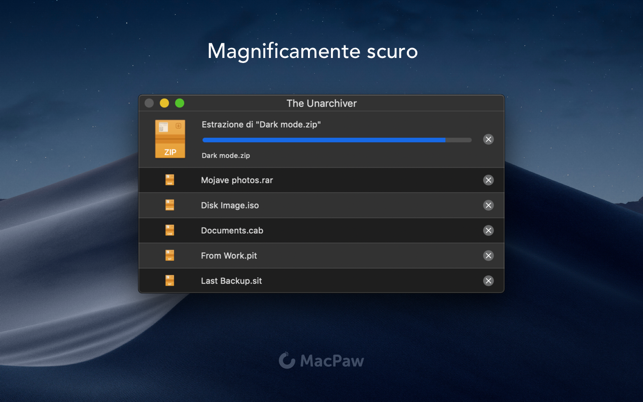643x402 pixels.
Task: Select the Mojave photos.rar file name
Action: 237,180
